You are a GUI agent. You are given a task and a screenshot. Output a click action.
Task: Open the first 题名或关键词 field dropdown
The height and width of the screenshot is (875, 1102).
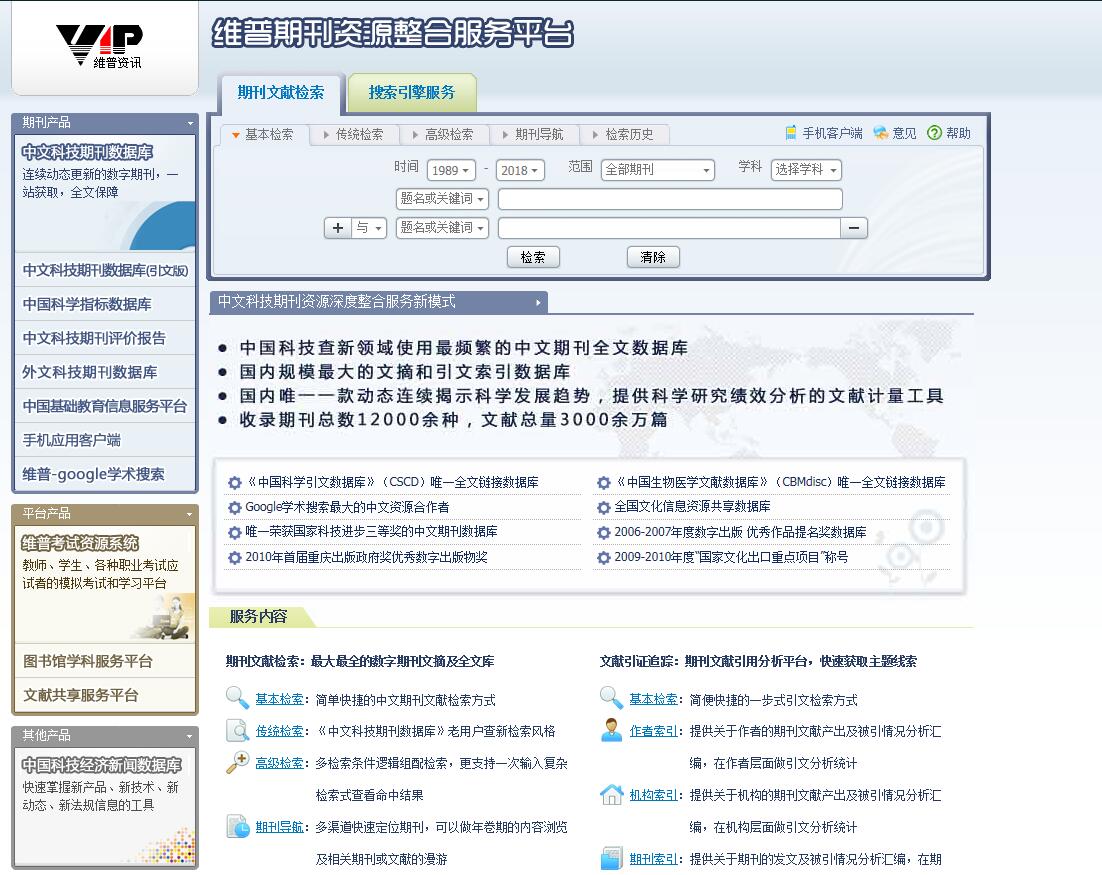[442, 199]
